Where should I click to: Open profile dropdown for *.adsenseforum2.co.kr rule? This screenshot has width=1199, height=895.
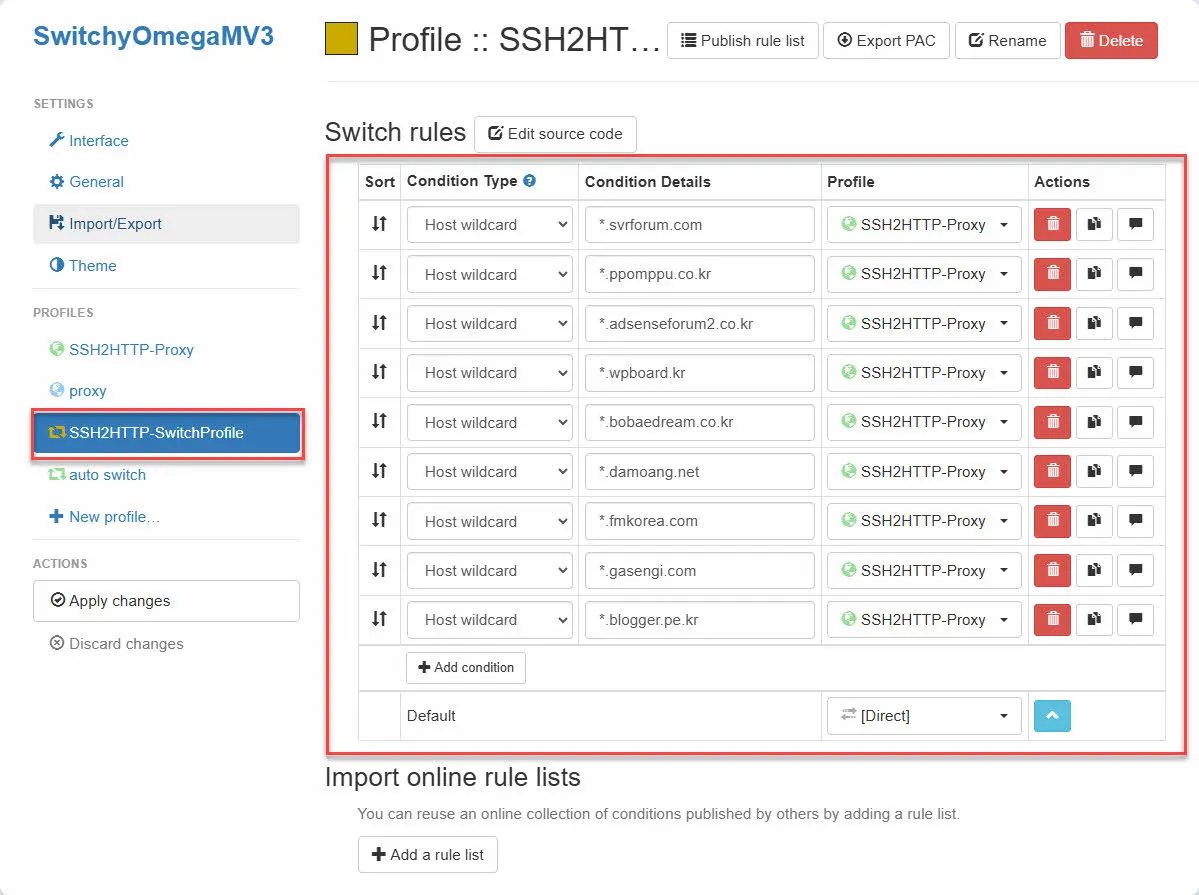point(924,323)
